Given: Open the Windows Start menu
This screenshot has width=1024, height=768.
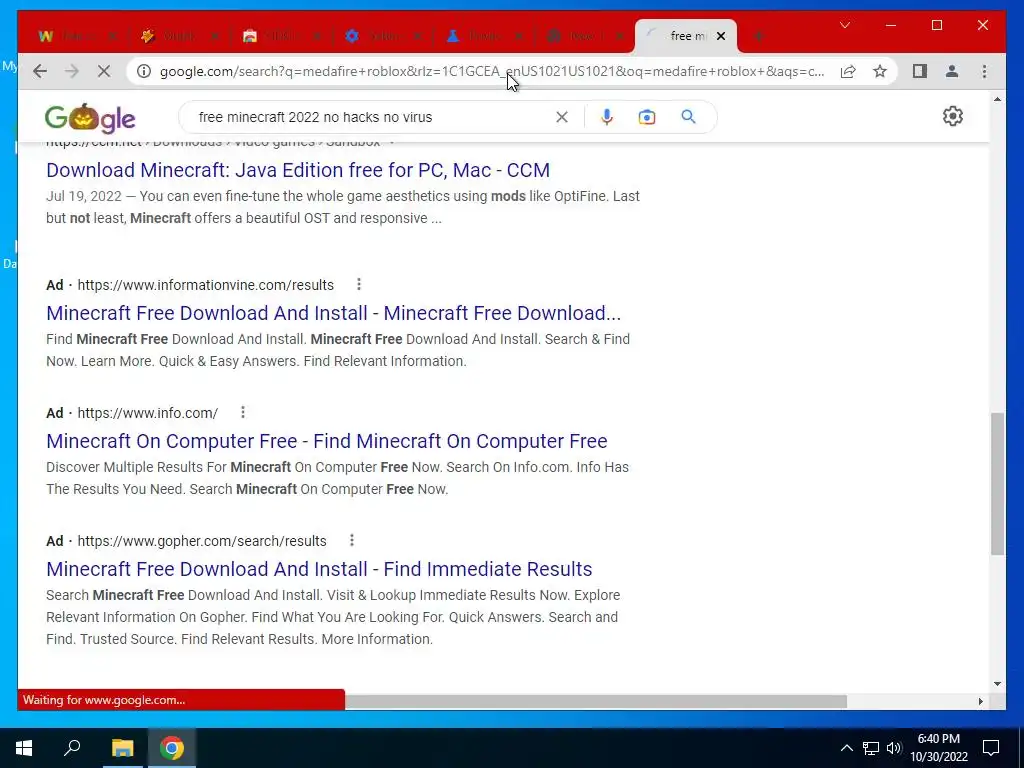Looking at the screenshot, I should tap(24, 748).
